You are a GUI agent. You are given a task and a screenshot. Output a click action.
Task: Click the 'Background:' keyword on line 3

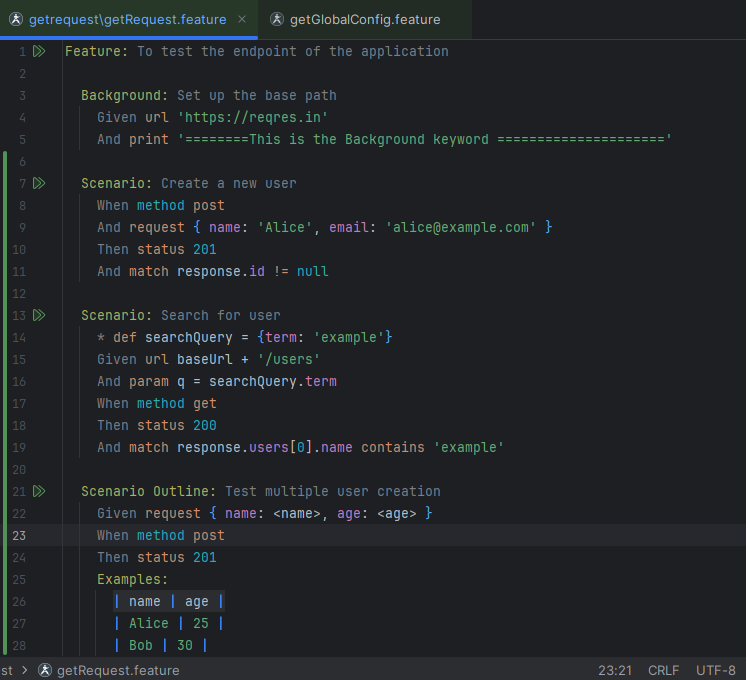pyautogui.click(x=125, y=95)
